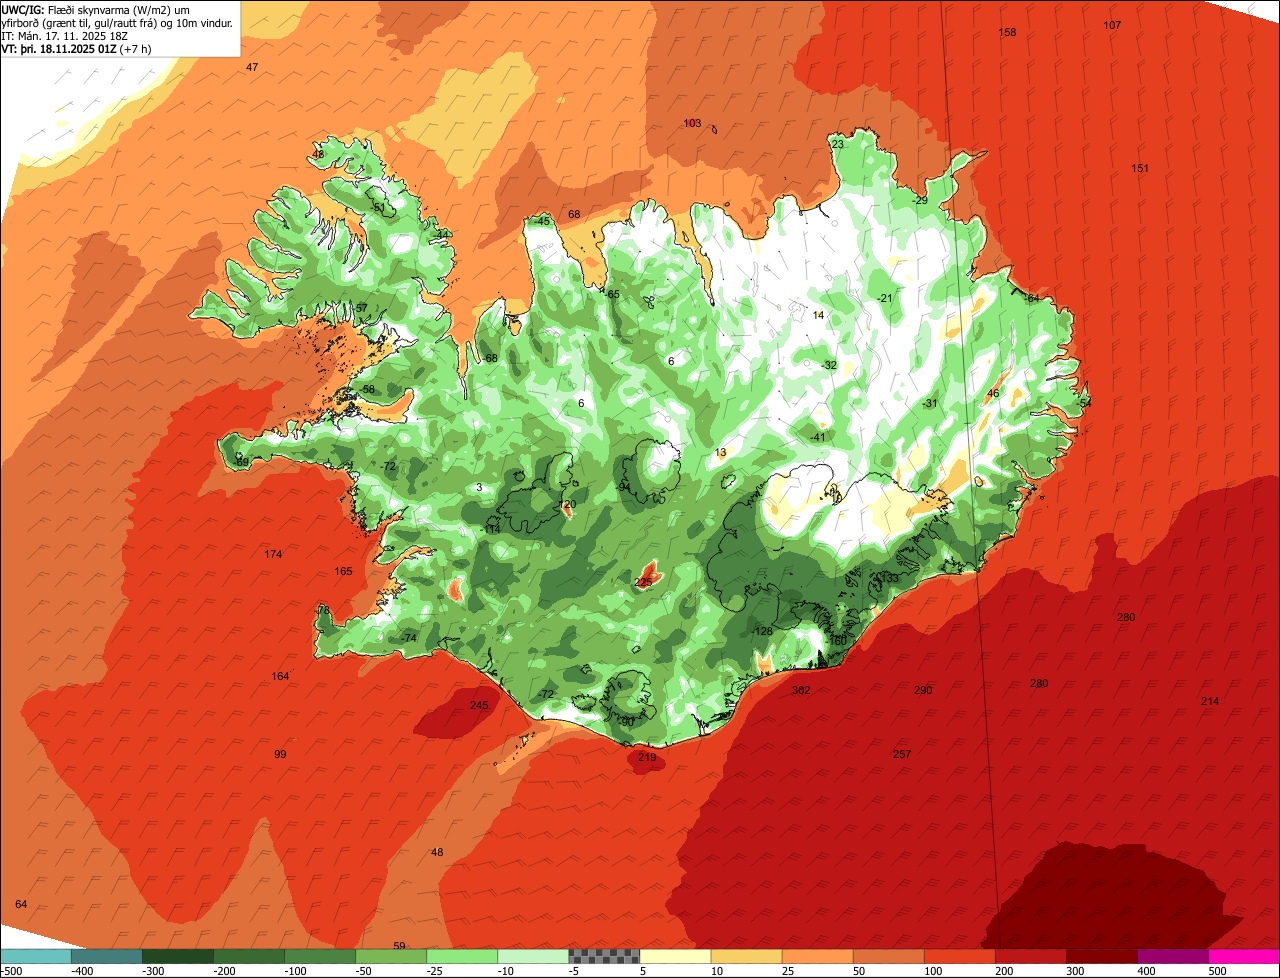
Task: Select the pale green -10 to -5 legend swatch
Action: tap(533, 956)
